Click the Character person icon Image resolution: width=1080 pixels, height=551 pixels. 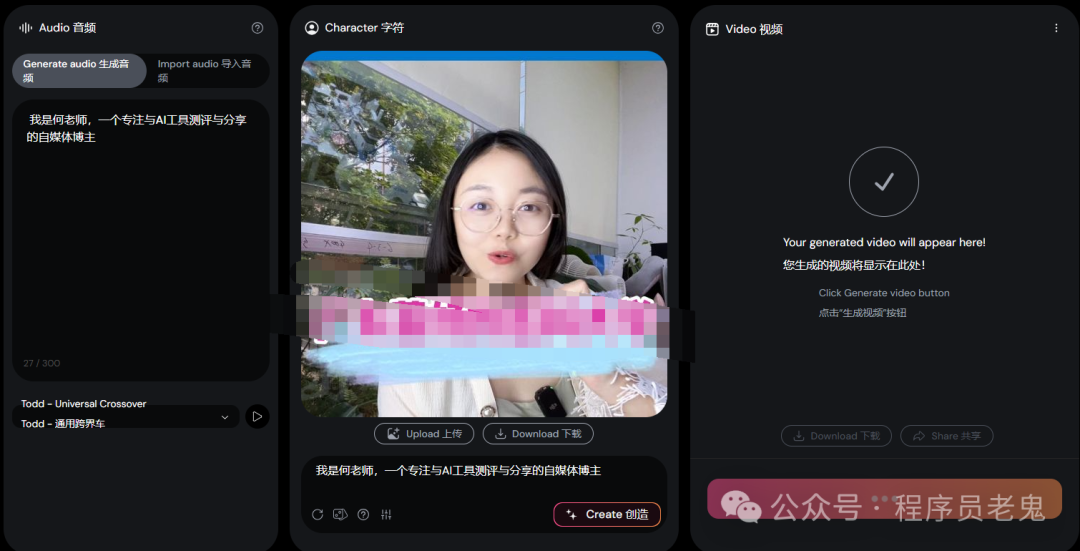(312, 28)
